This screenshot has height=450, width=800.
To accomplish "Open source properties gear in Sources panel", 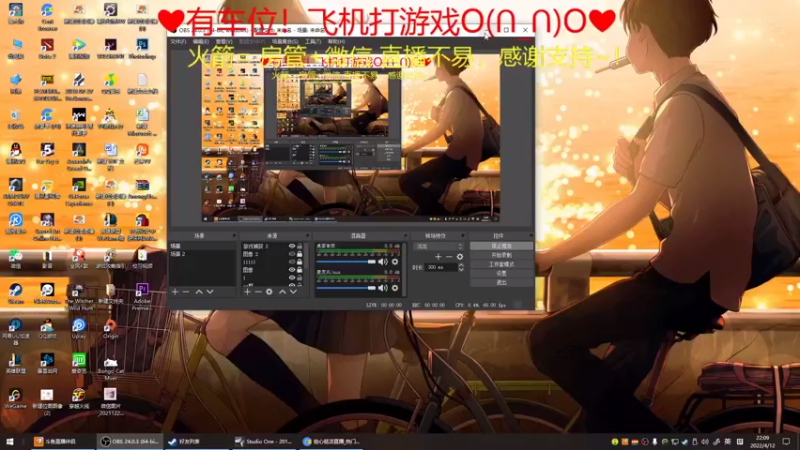I will point(269,292).
